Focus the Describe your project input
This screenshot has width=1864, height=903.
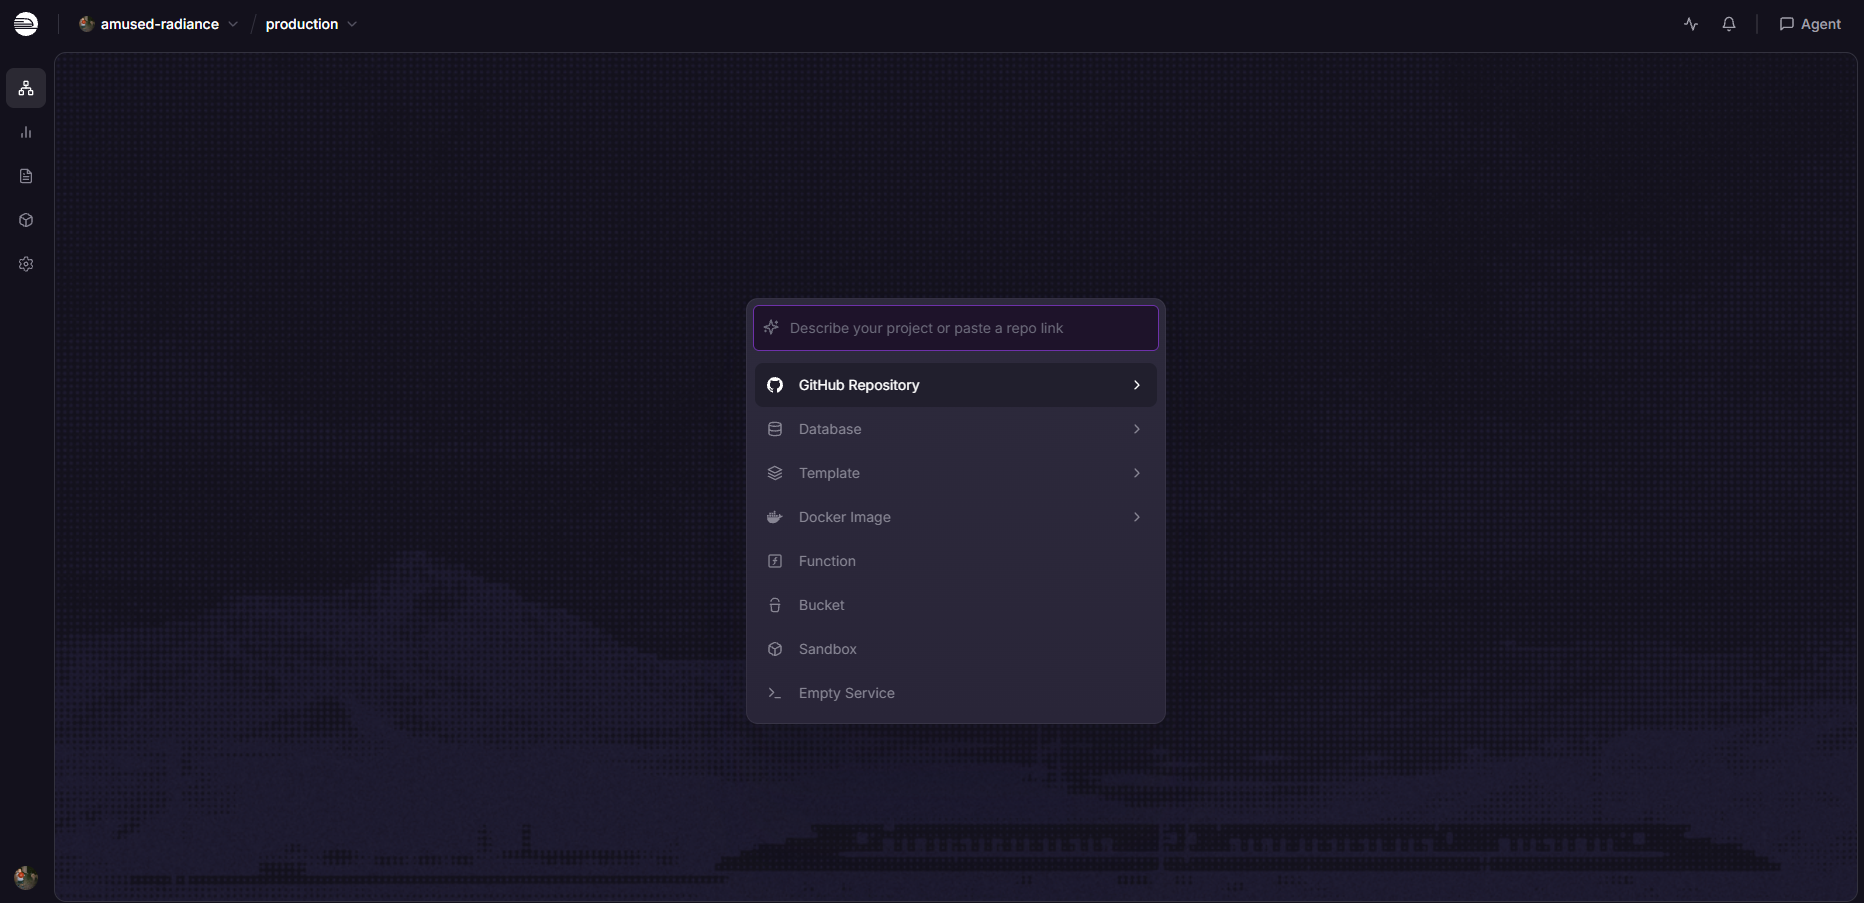[956, 328]
